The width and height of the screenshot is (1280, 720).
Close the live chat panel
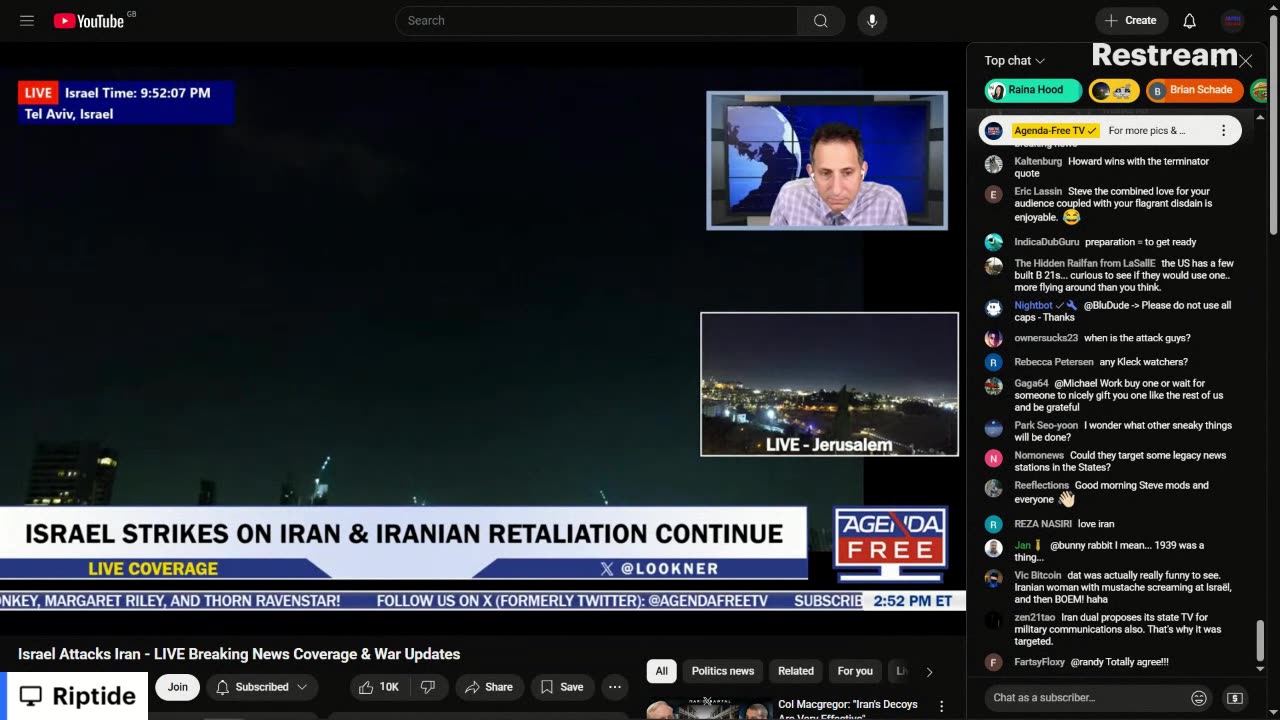(x=1245, y=61)
